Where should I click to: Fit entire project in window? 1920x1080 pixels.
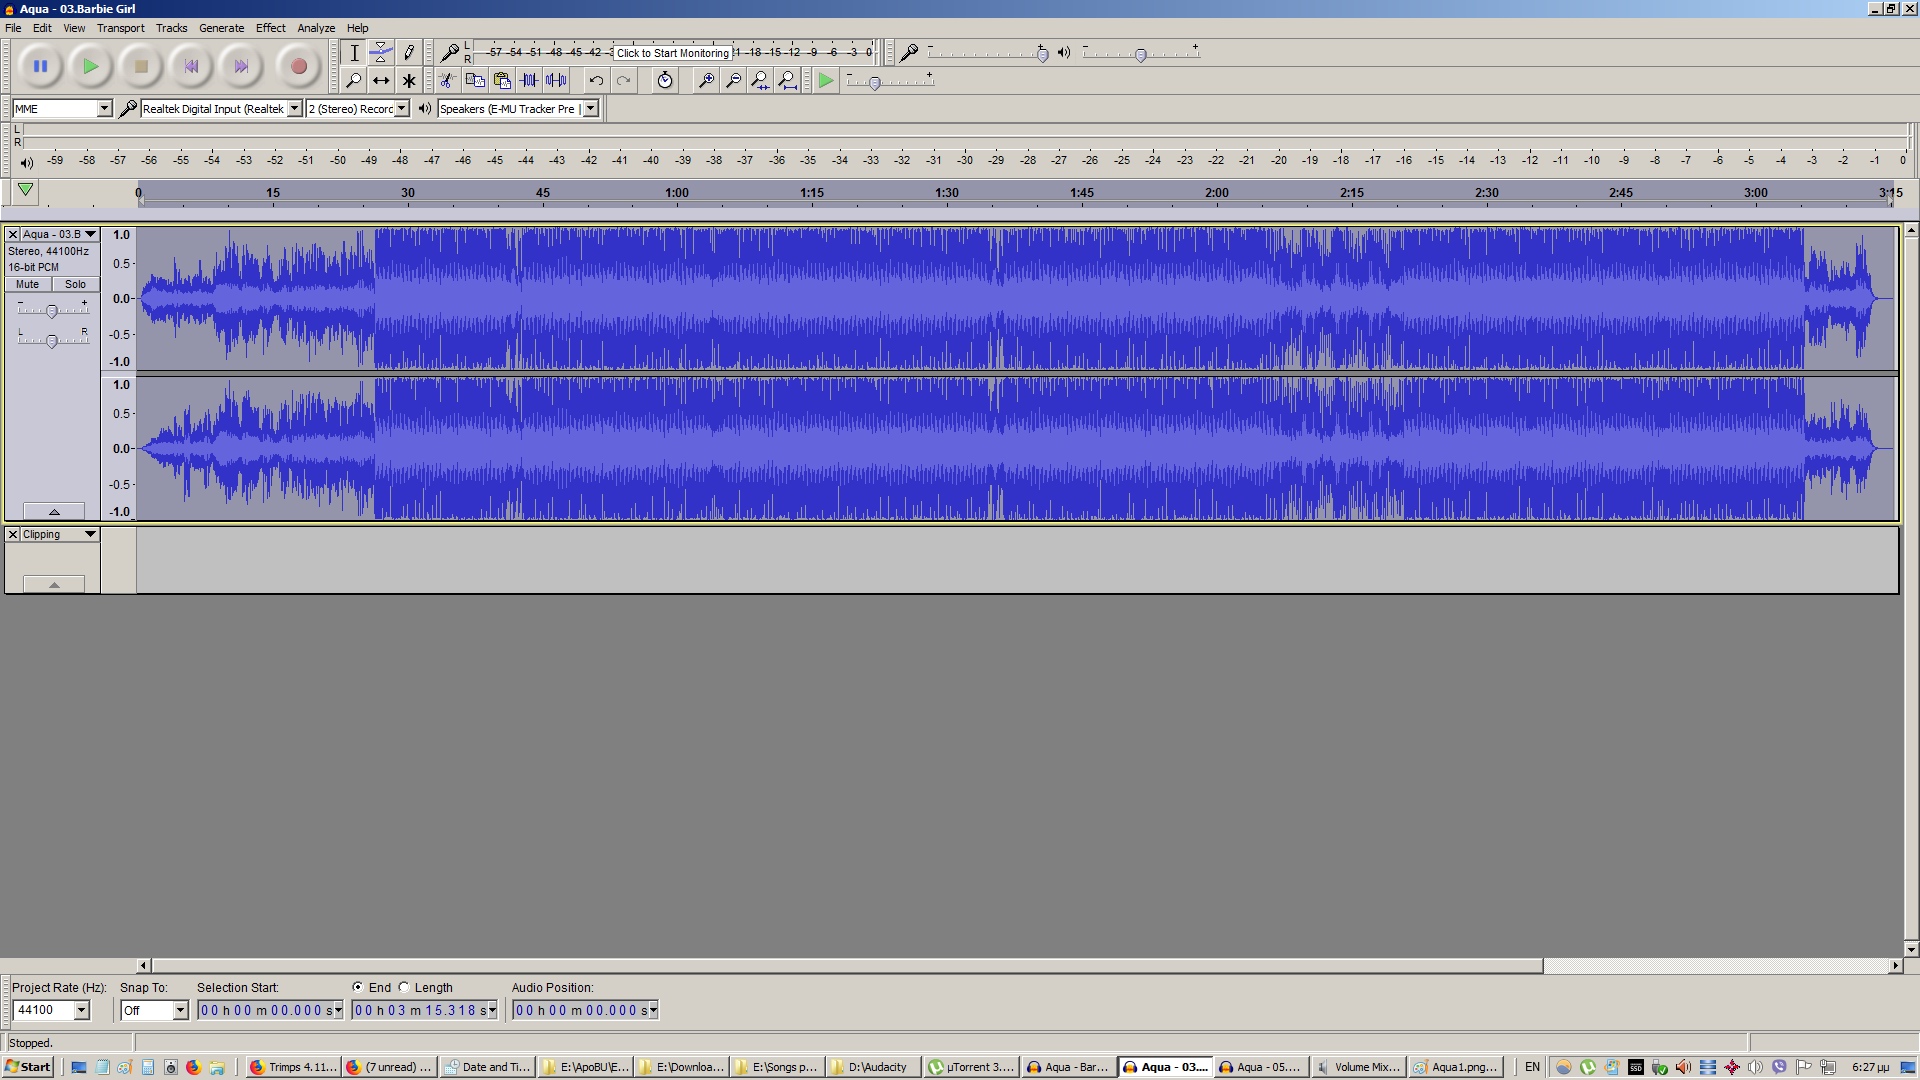click(x=787, y=80)
